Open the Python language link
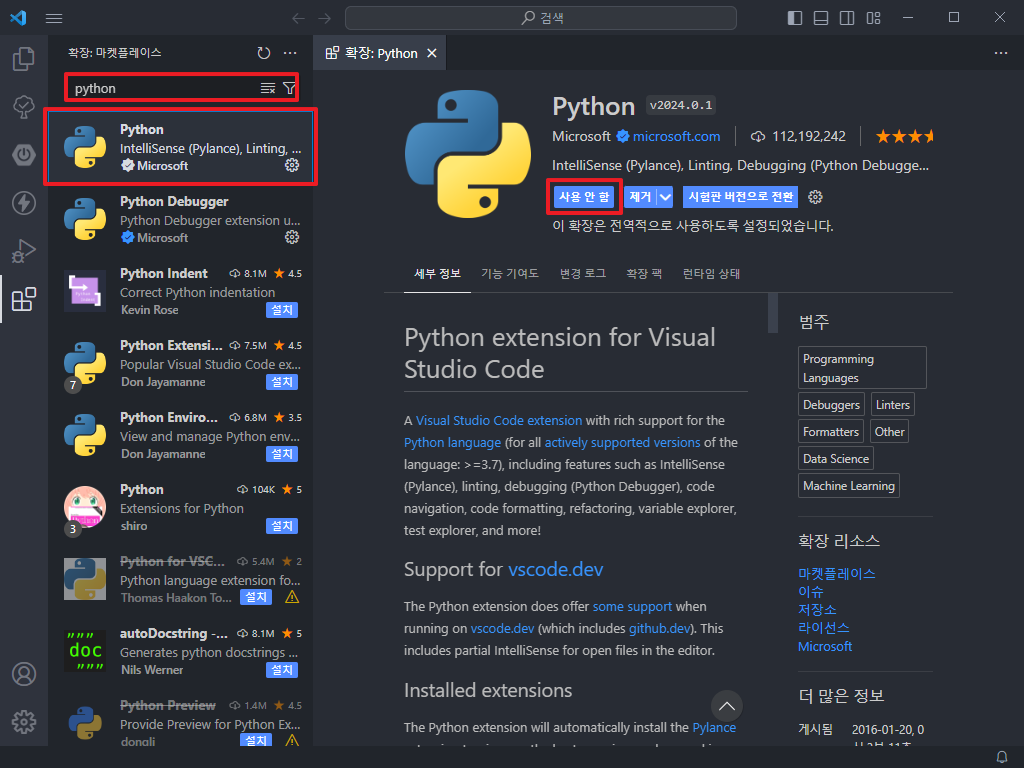The height and width of the screenshot is (768, 1024). [453, 443]
